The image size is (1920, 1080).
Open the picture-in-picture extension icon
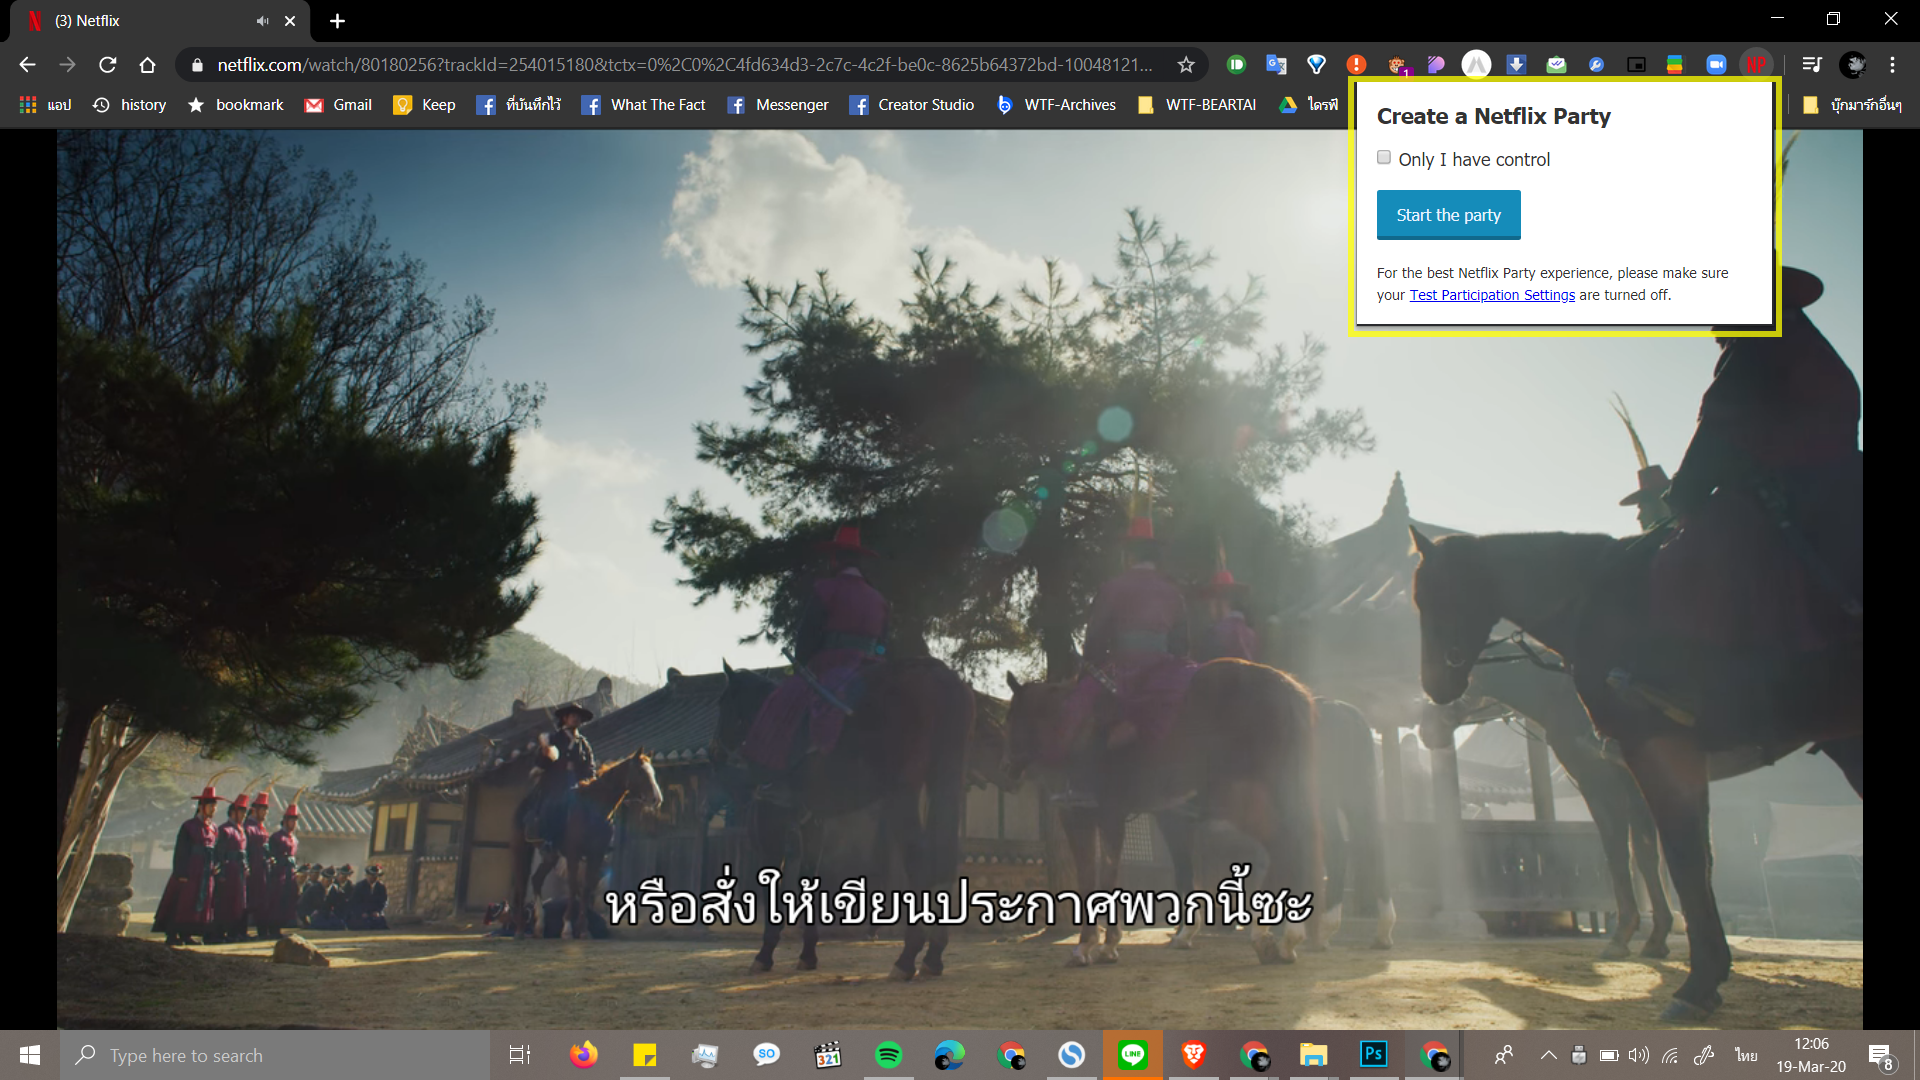(1636, 65)
